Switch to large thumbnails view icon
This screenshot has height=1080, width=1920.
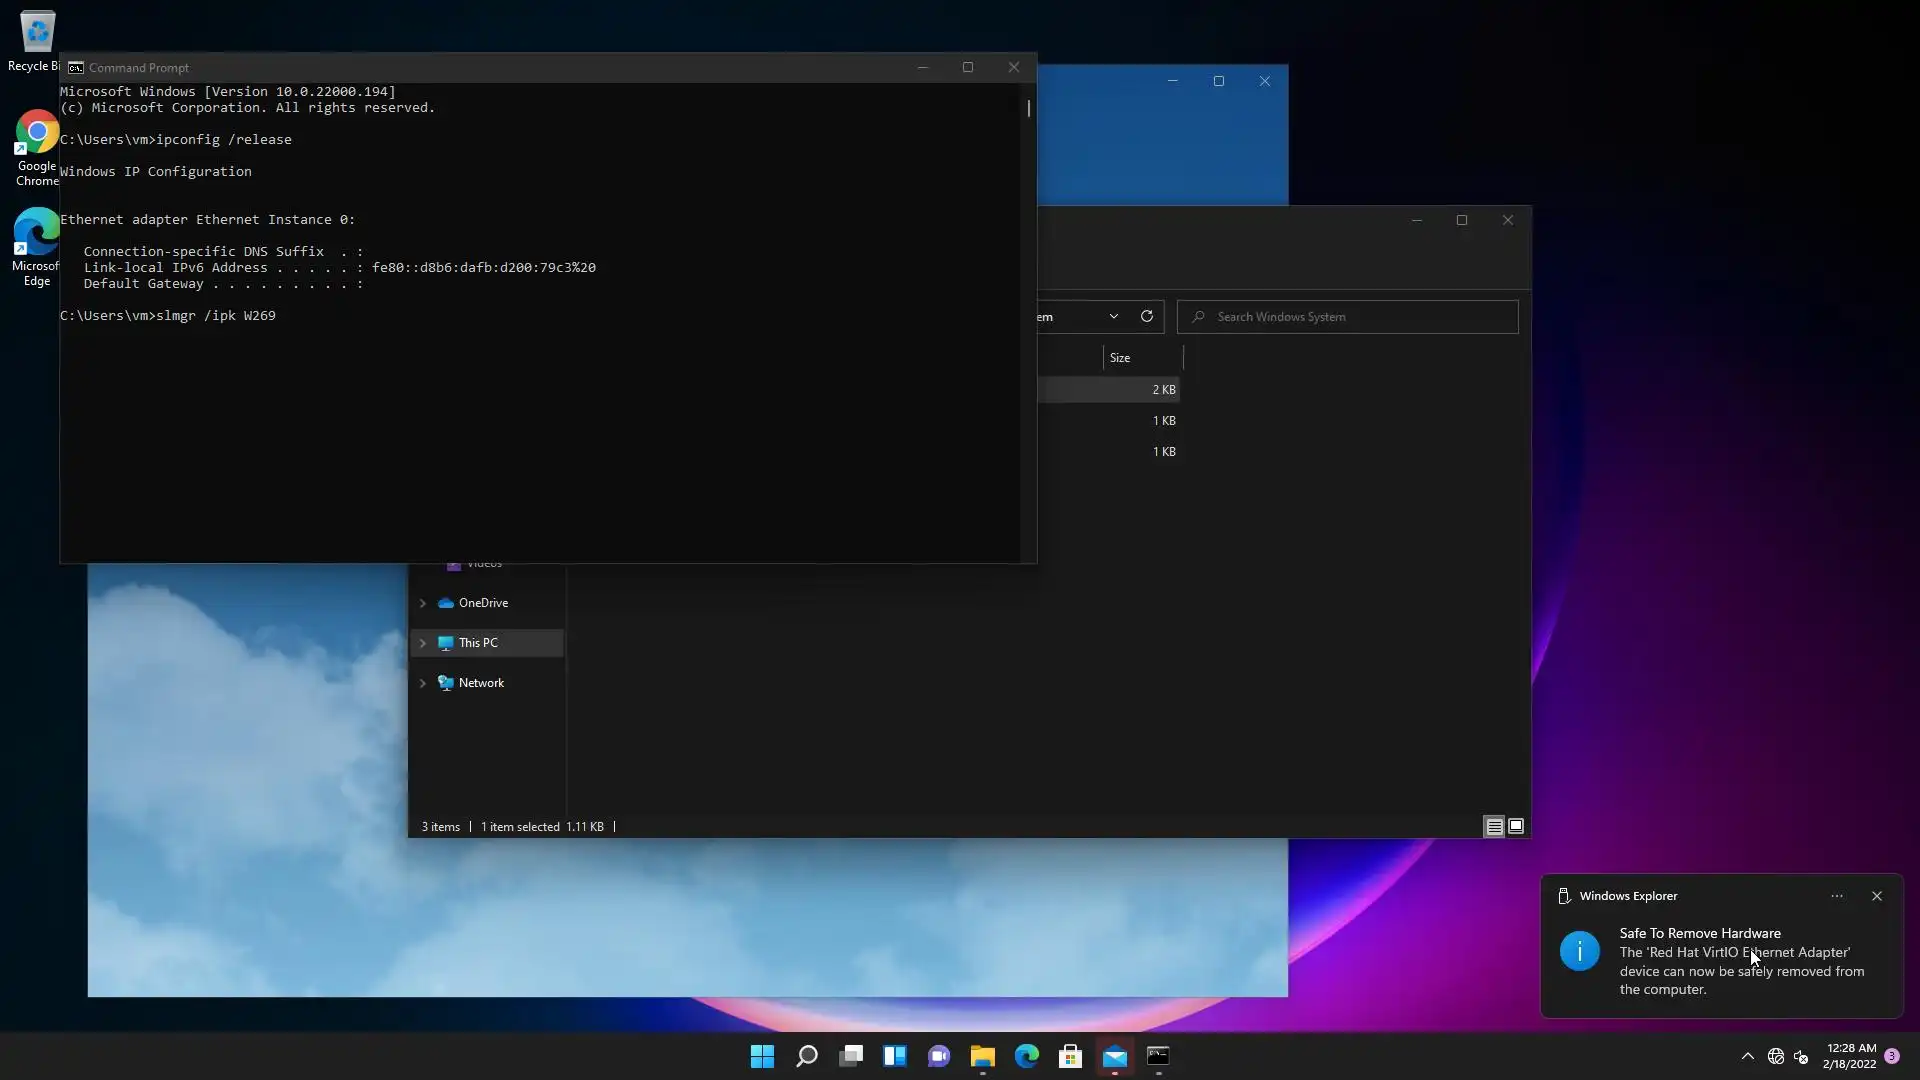coord(1516,826)
